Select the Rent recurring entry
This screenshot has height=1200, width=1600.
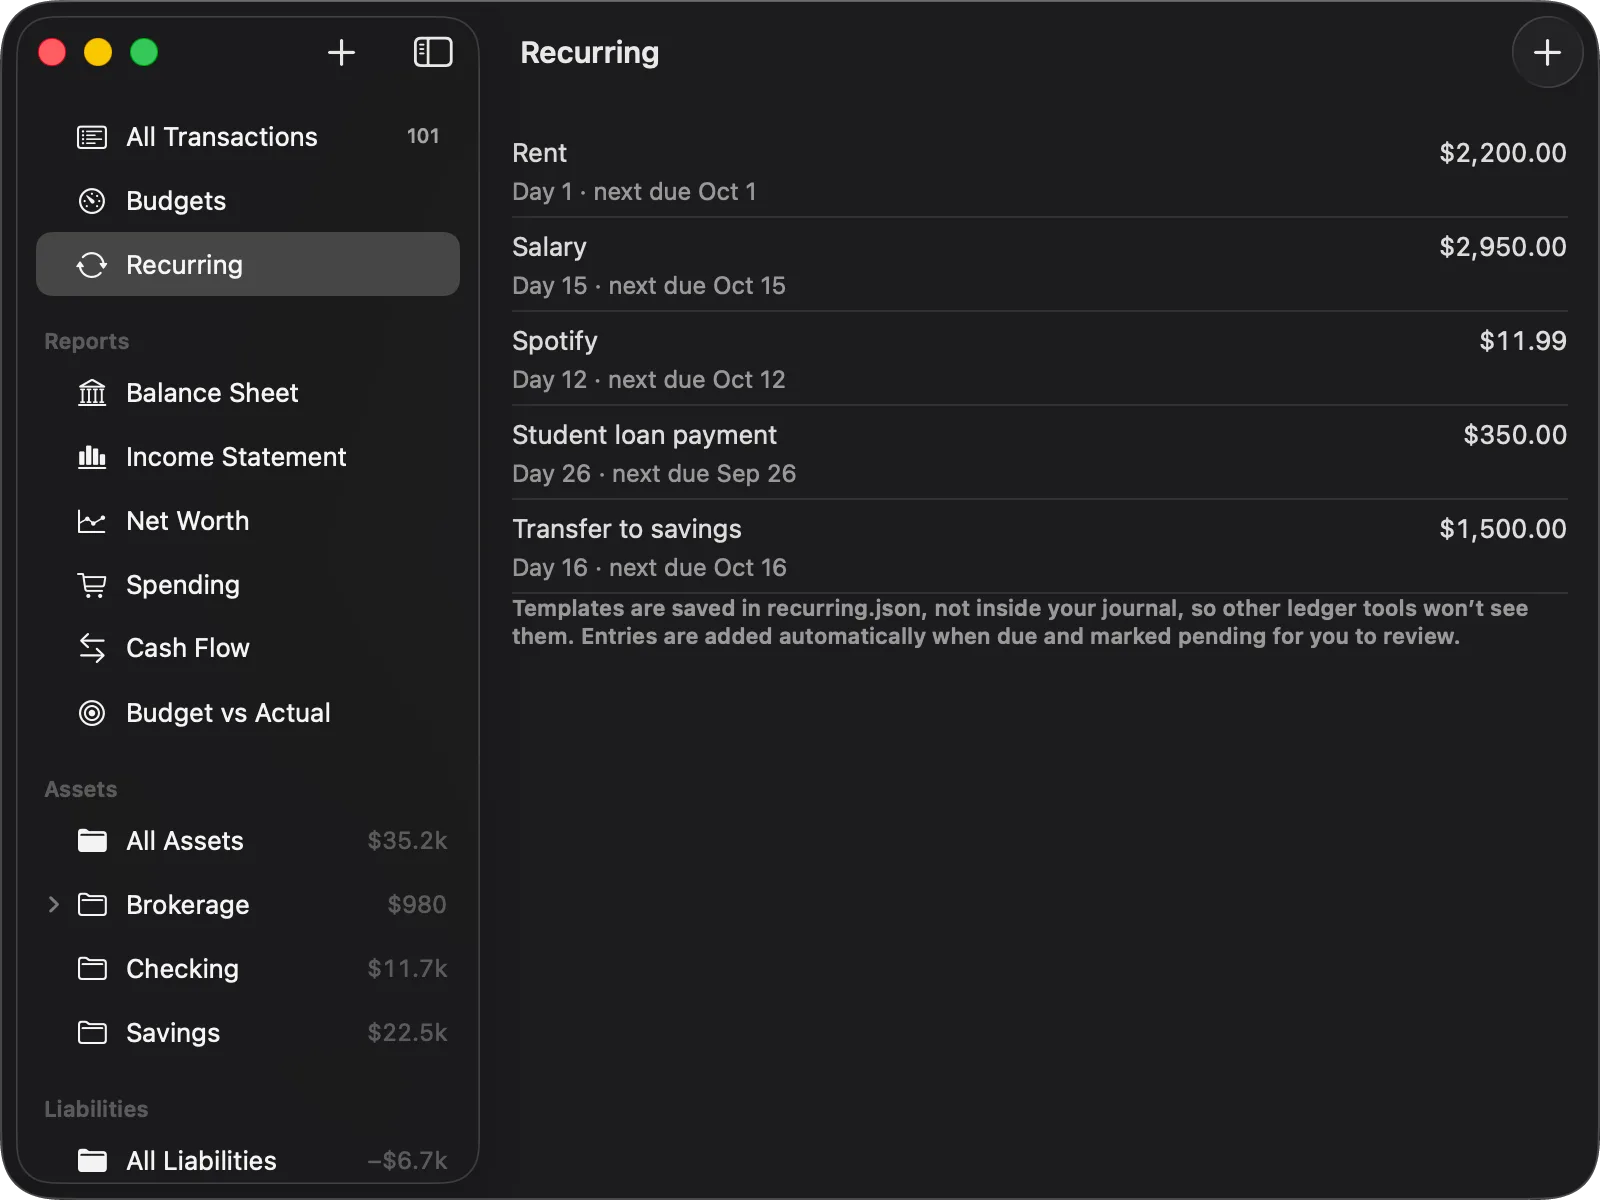[1040, 171]
